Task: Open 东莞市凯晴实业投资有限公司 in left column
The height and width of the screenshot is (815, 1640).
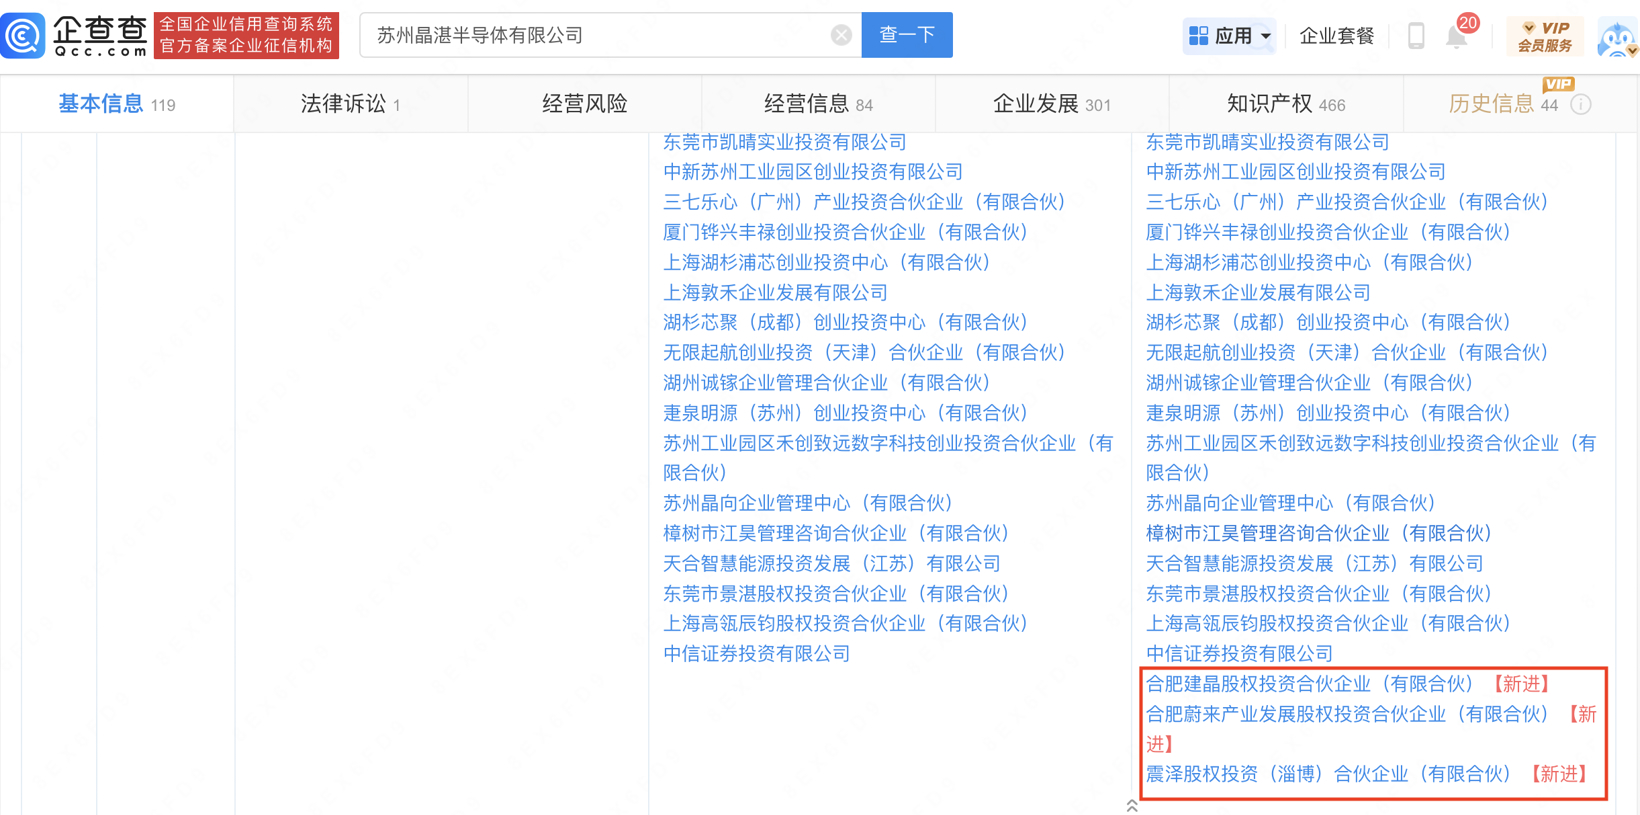Action: 785,142
